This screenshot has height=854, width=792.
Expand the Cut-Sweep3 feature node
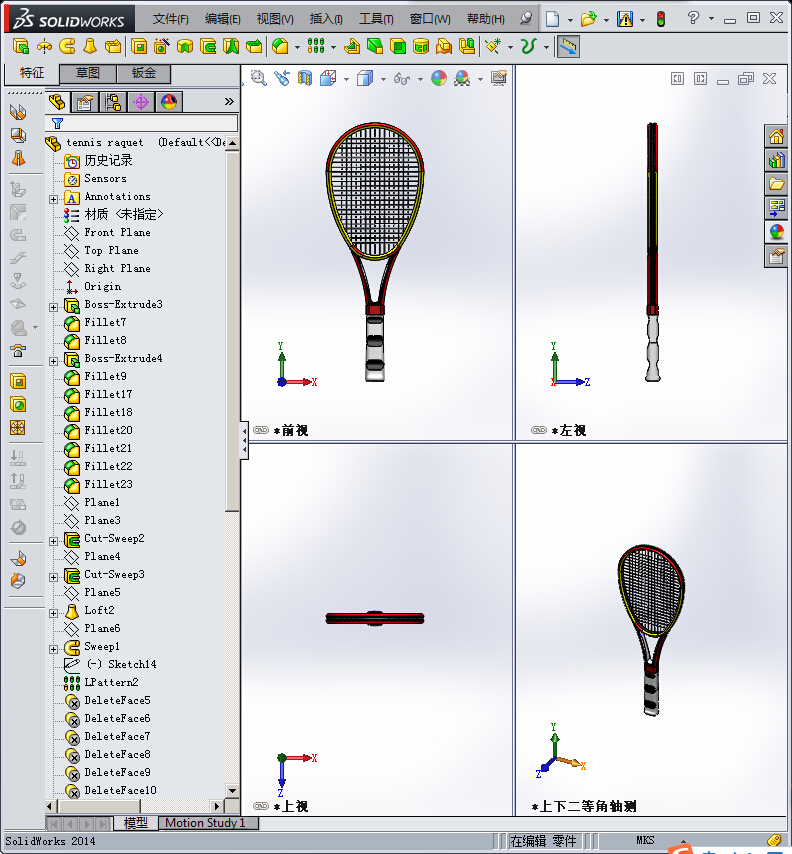53,577
